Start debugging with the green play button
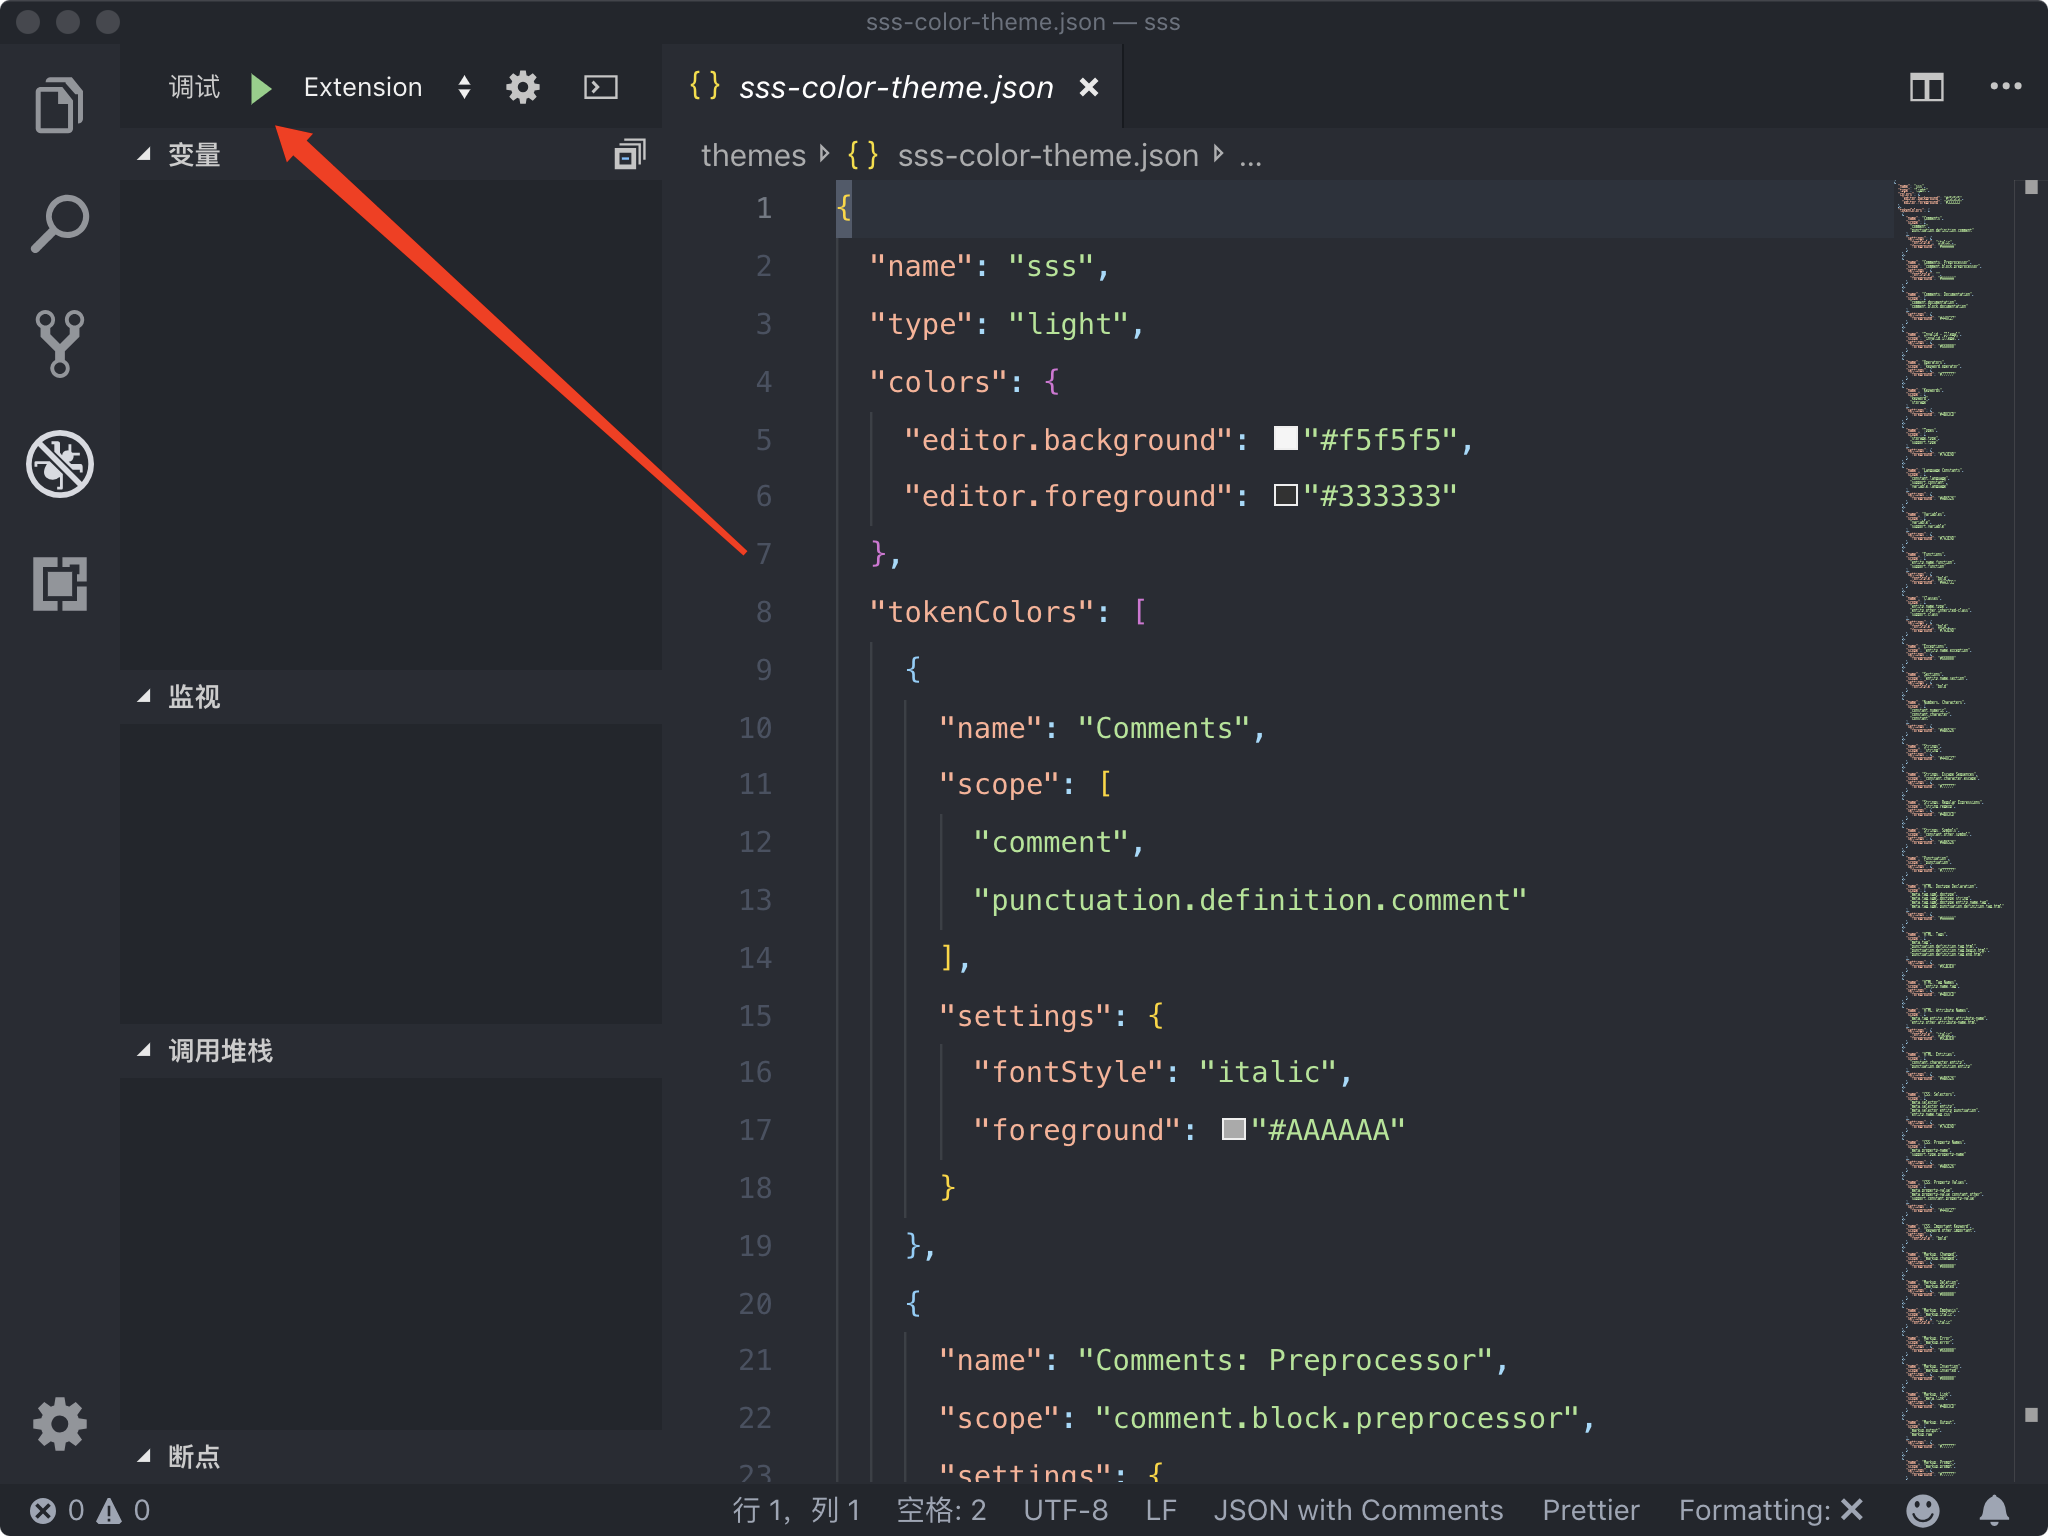The image size is (2048, 1536). tap(261, 87)
